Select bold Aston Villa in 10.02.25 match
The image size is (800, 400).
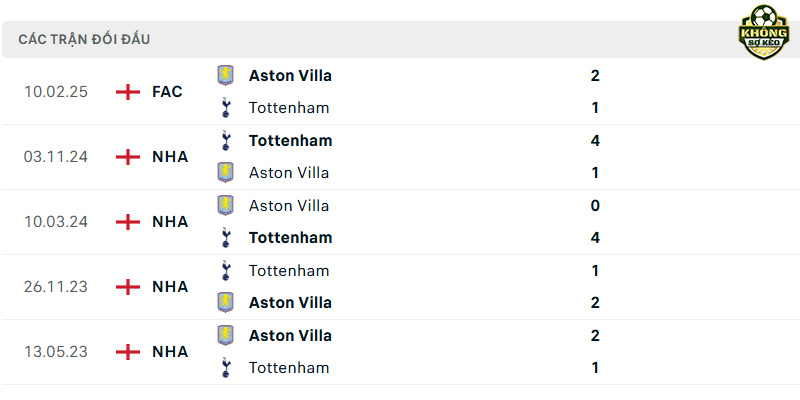tap(290, 76)
